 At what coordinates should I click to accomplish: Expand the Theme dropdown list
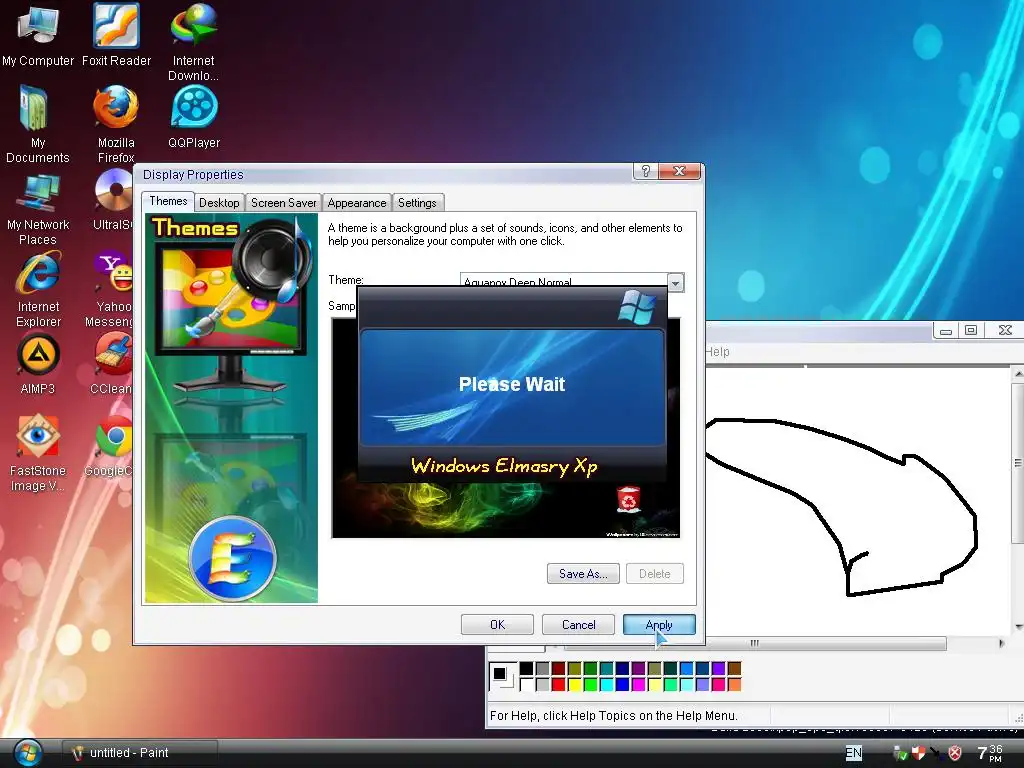click(x=676, y=283)
